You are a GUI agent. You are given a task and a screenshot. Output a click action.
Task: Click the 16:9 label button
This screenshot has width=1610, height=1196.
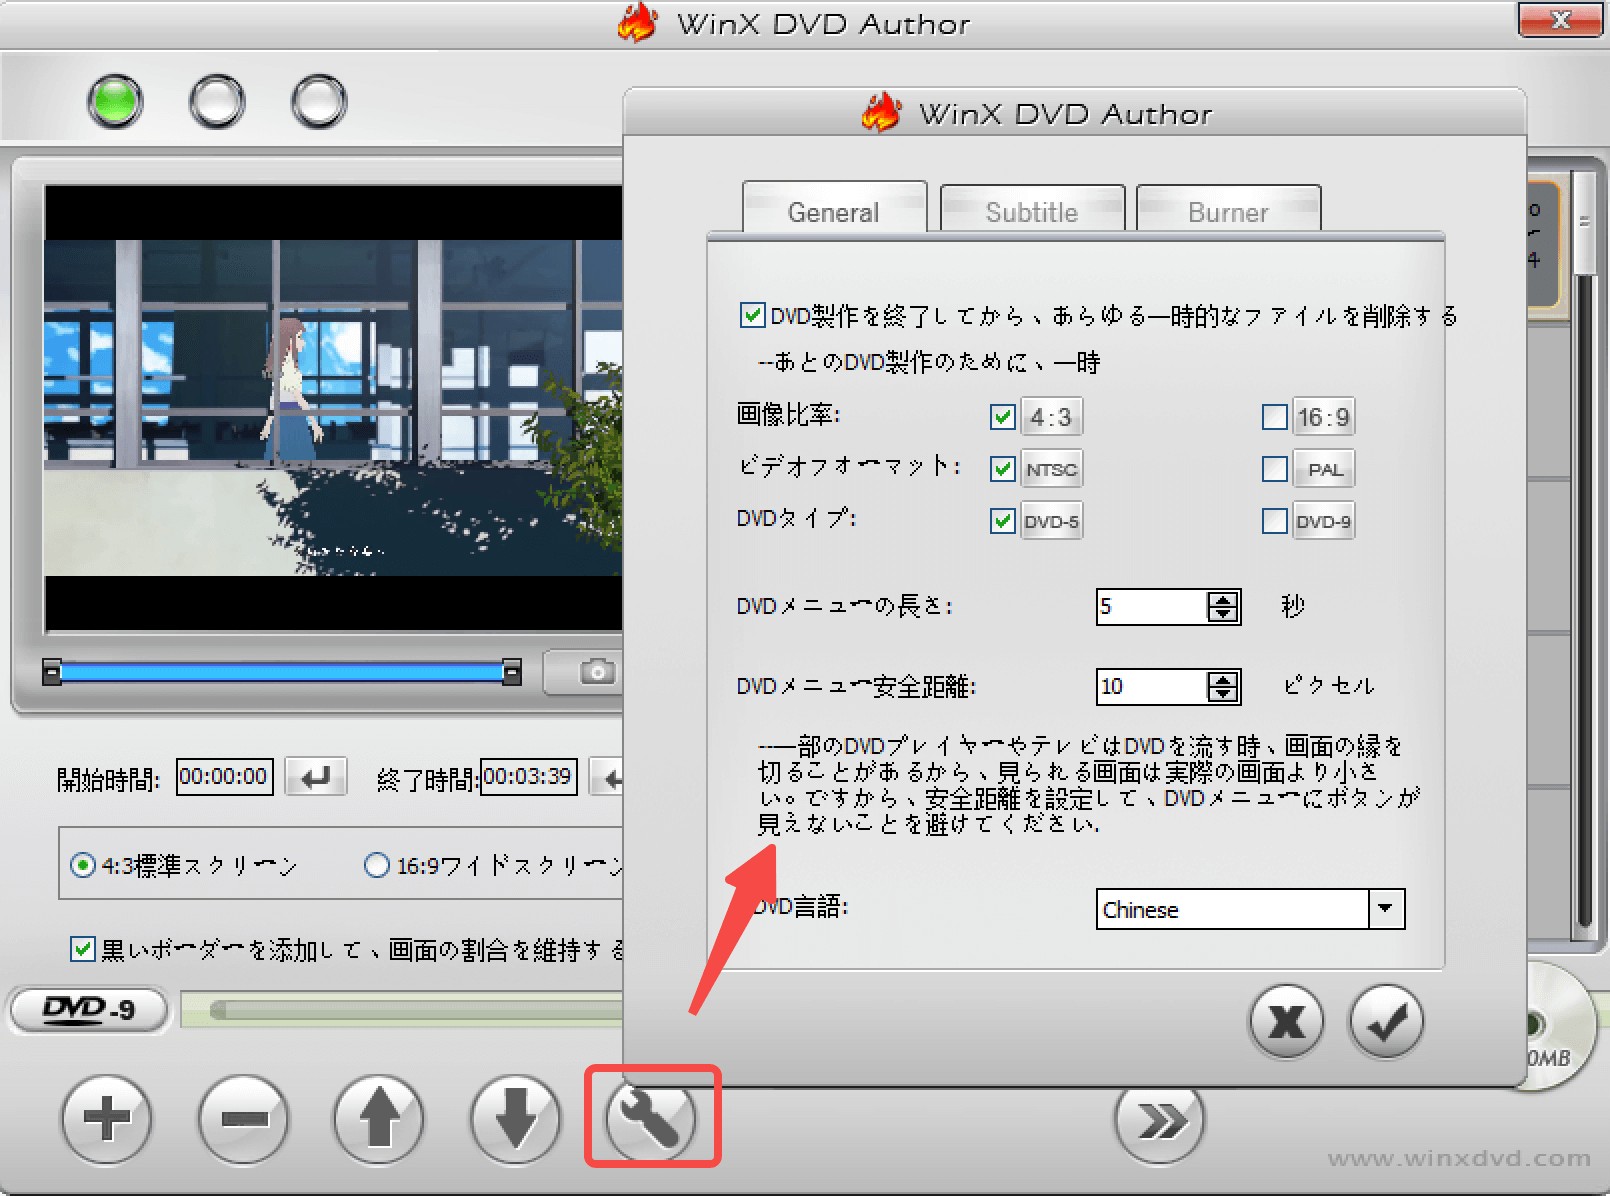(x=1324, y=417)
